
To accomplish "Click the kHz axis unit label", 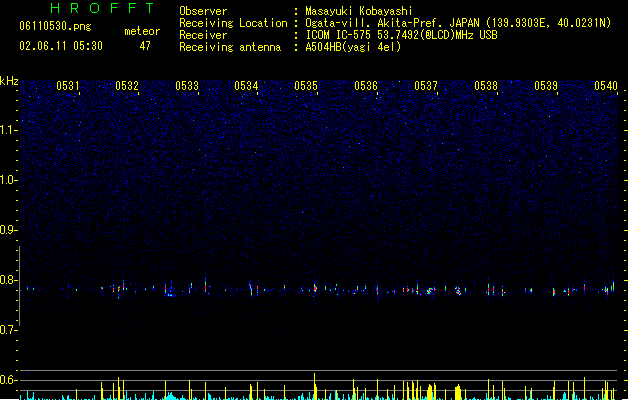I will [9, 81].
